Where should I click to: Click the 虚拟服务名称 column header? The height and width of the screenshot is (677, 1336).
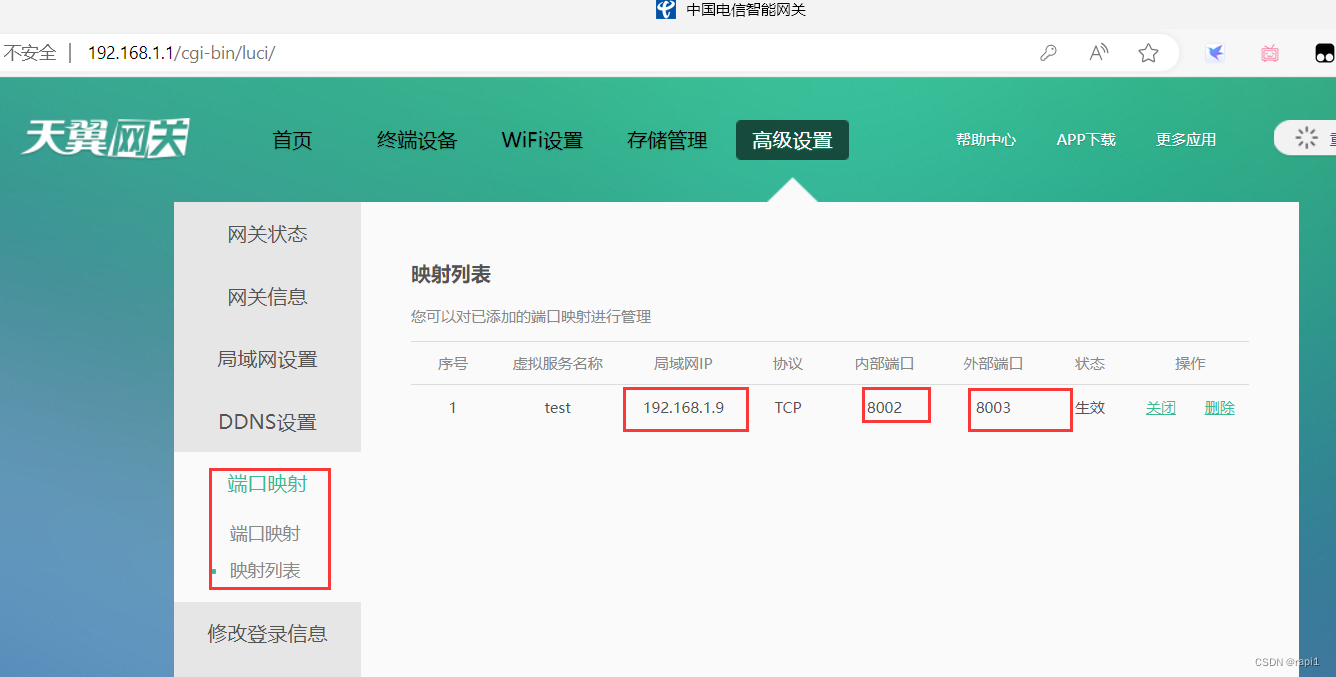click(558, 363)
